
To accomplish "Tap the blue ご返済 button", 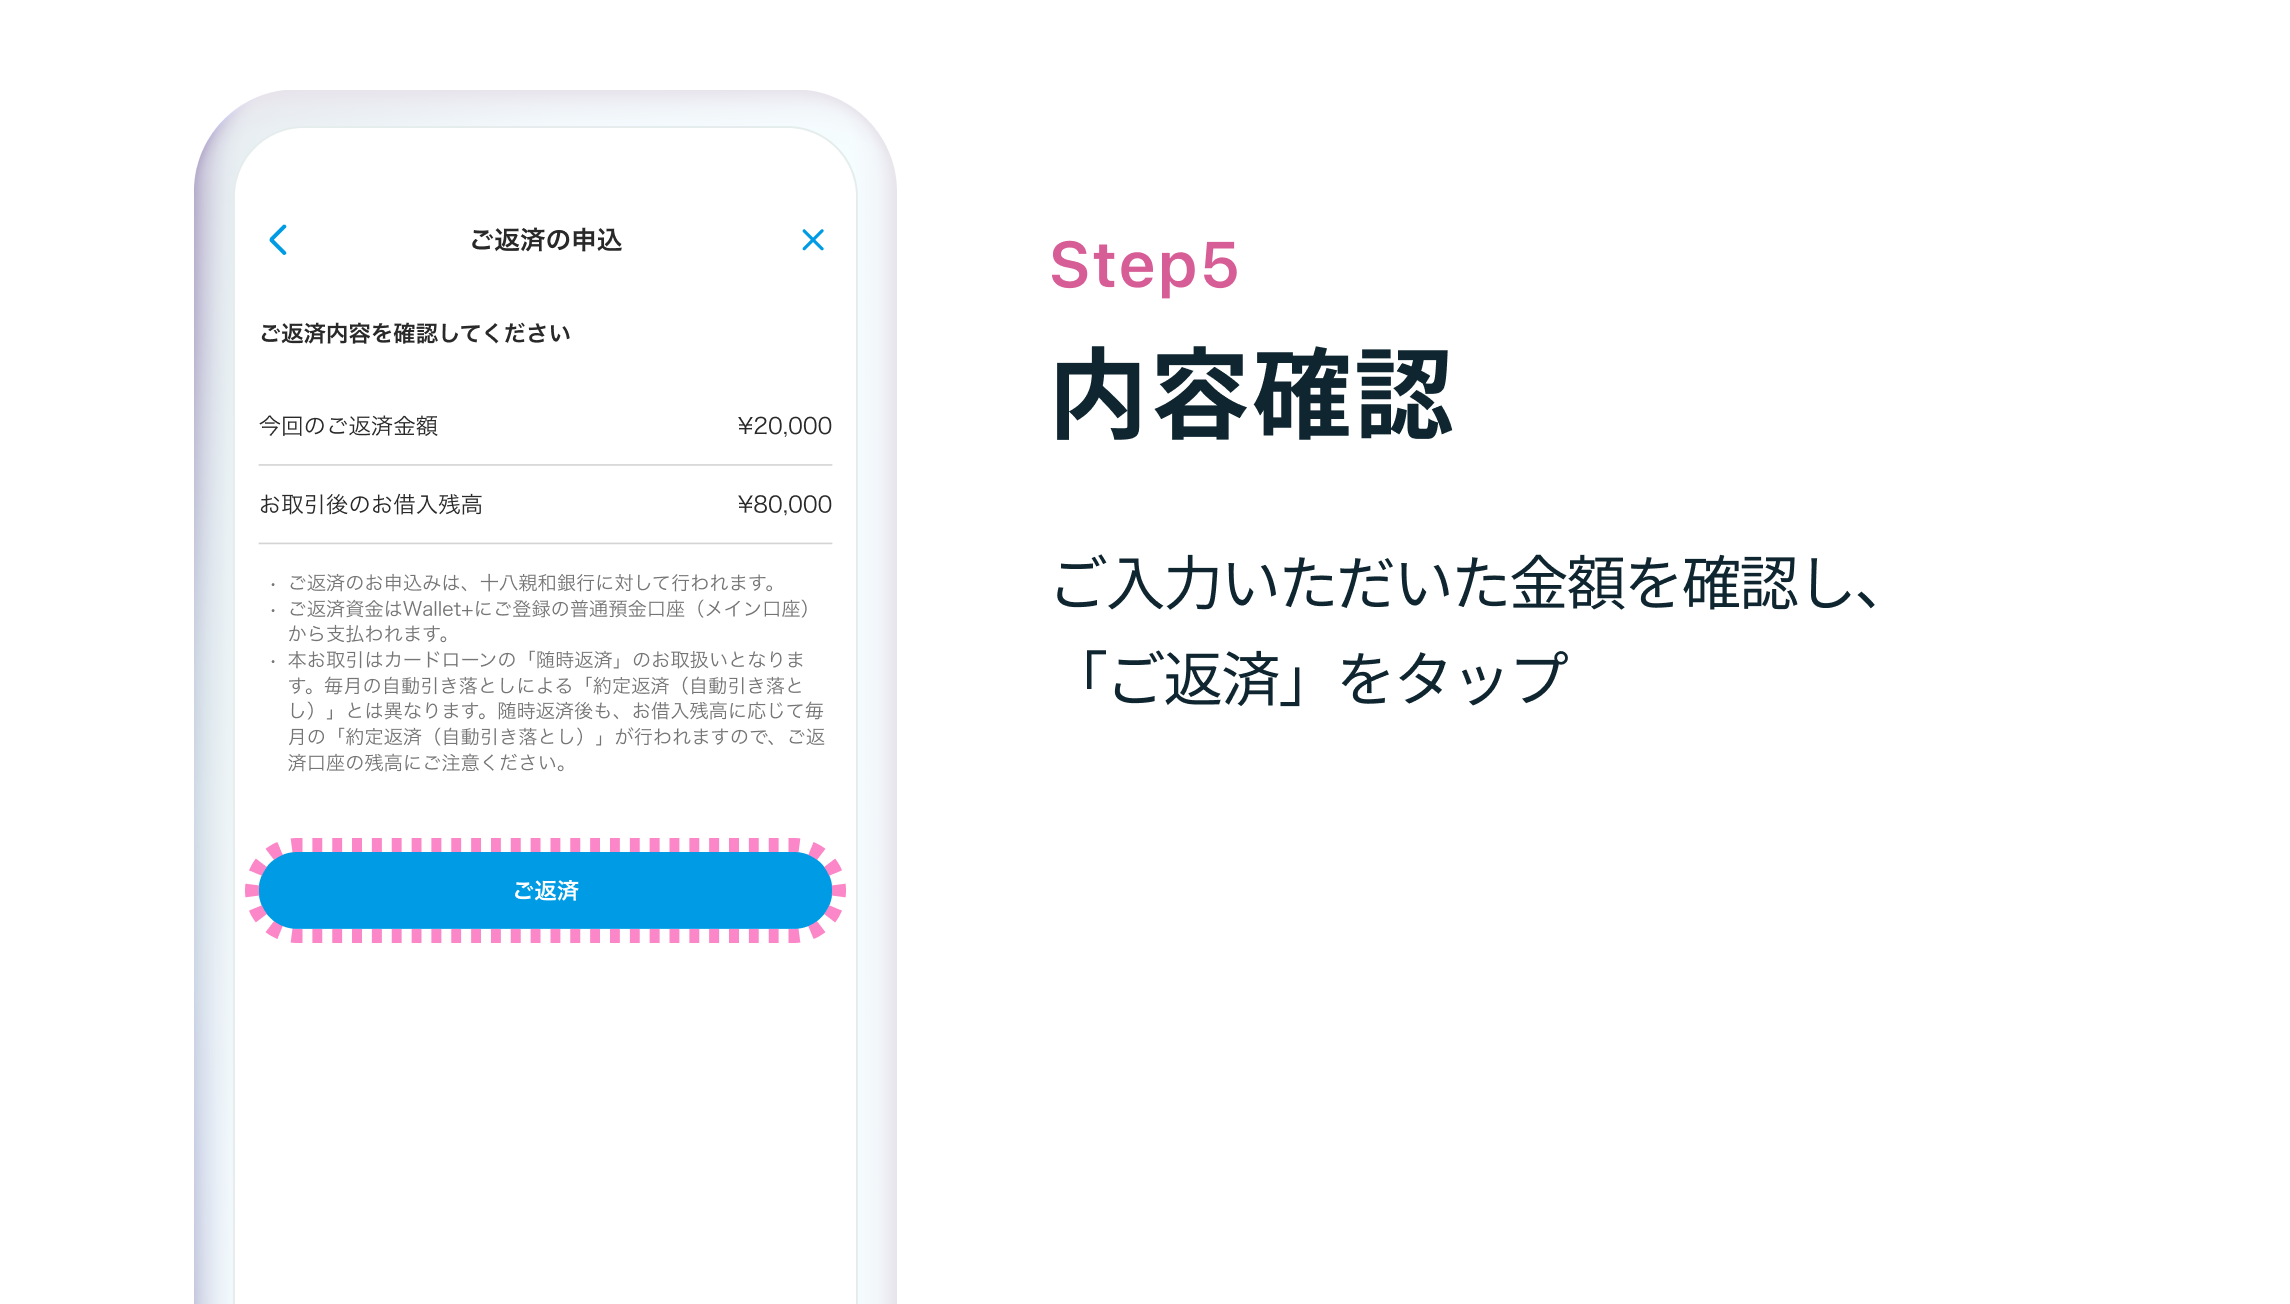I will tap(545, 890).
